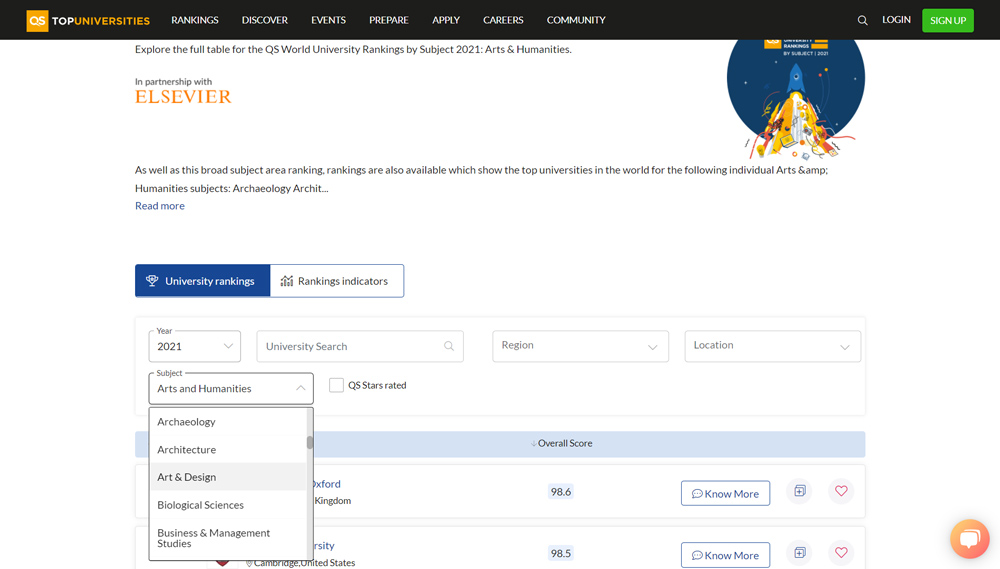This screenshot has height=569, width=1000.
Task: Open the PREPARE menu
Action: pos(388,20)
